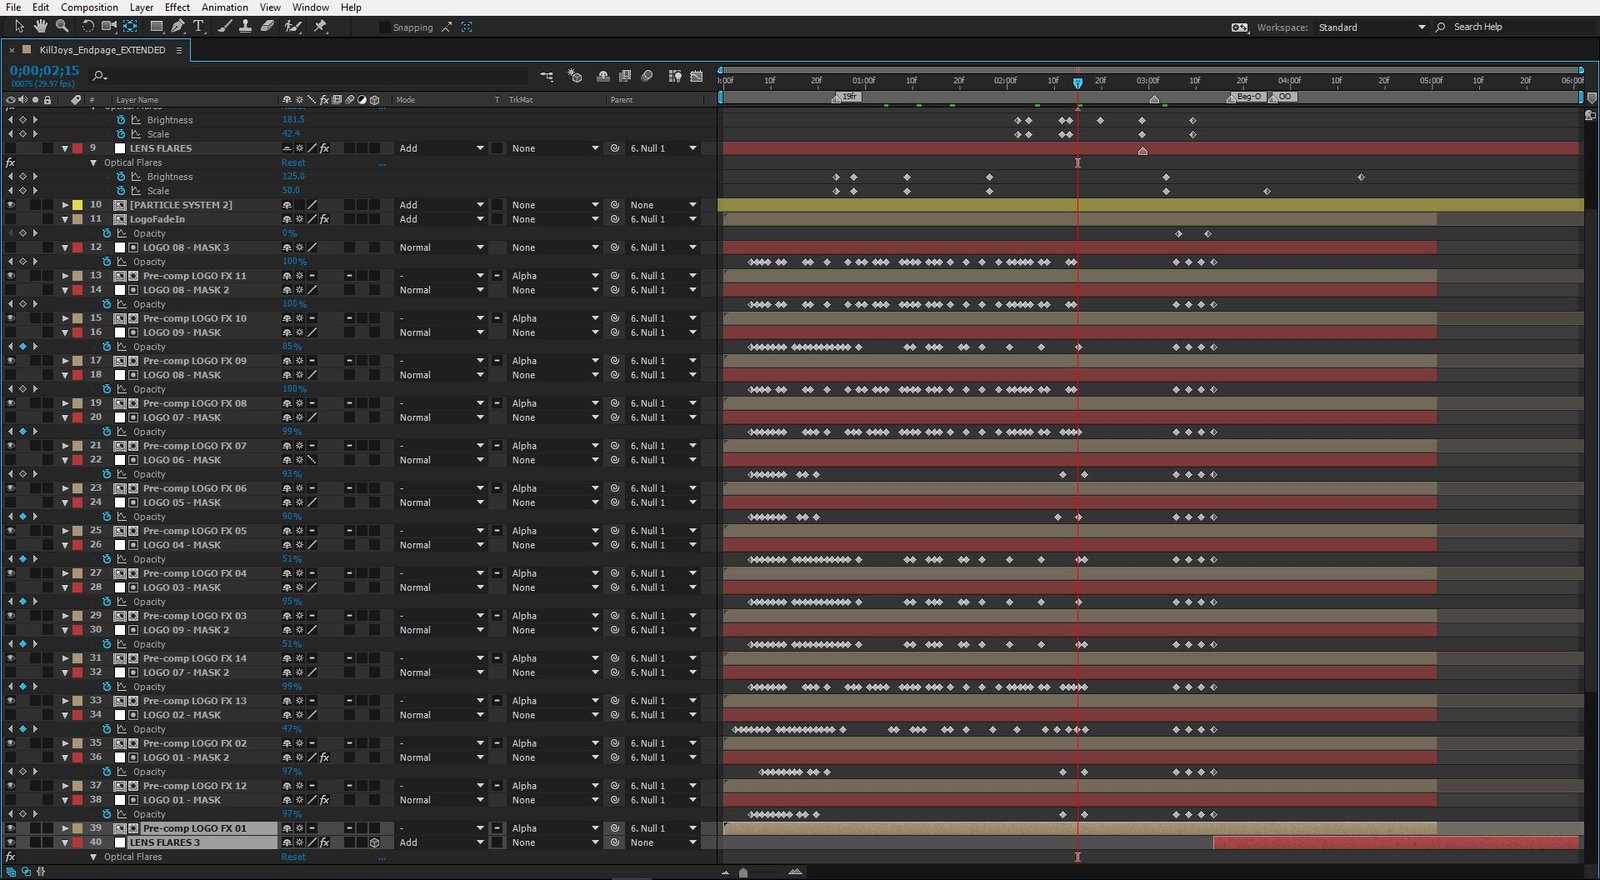
Task: Open the Workspace Standard dropdown
Action: pyautogui.click(x=1421, y=28)
